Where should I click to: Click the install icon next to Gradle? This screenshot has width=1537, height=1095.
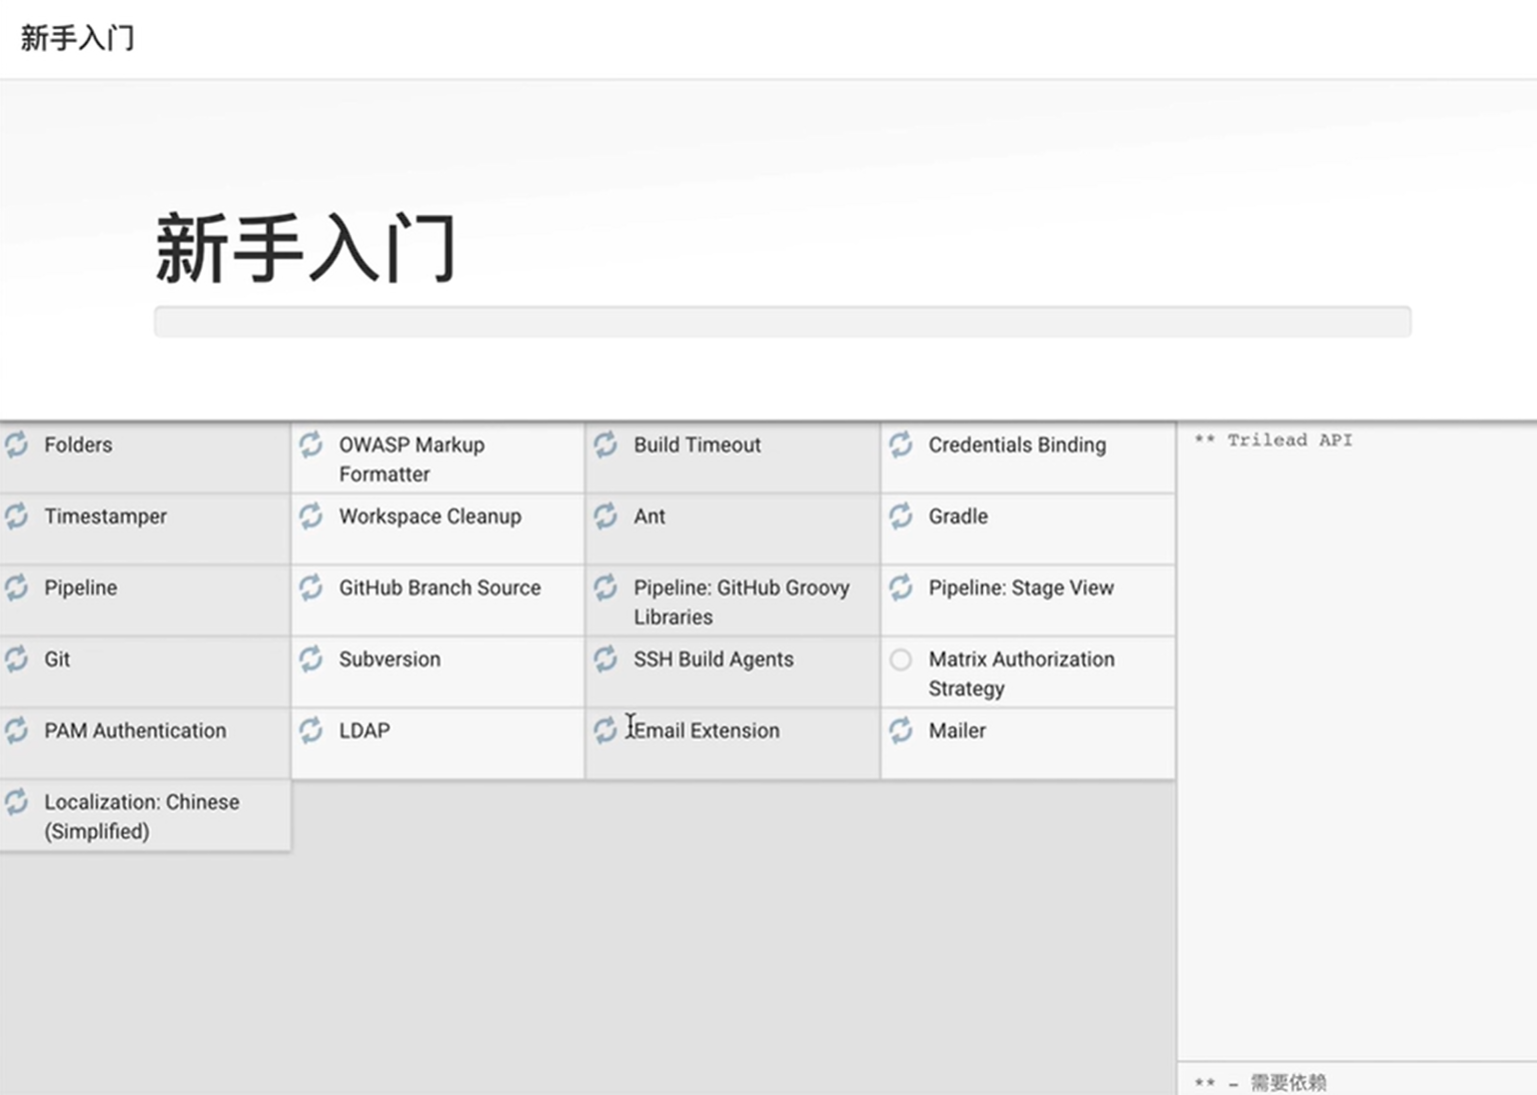click(x=901, y=516)
